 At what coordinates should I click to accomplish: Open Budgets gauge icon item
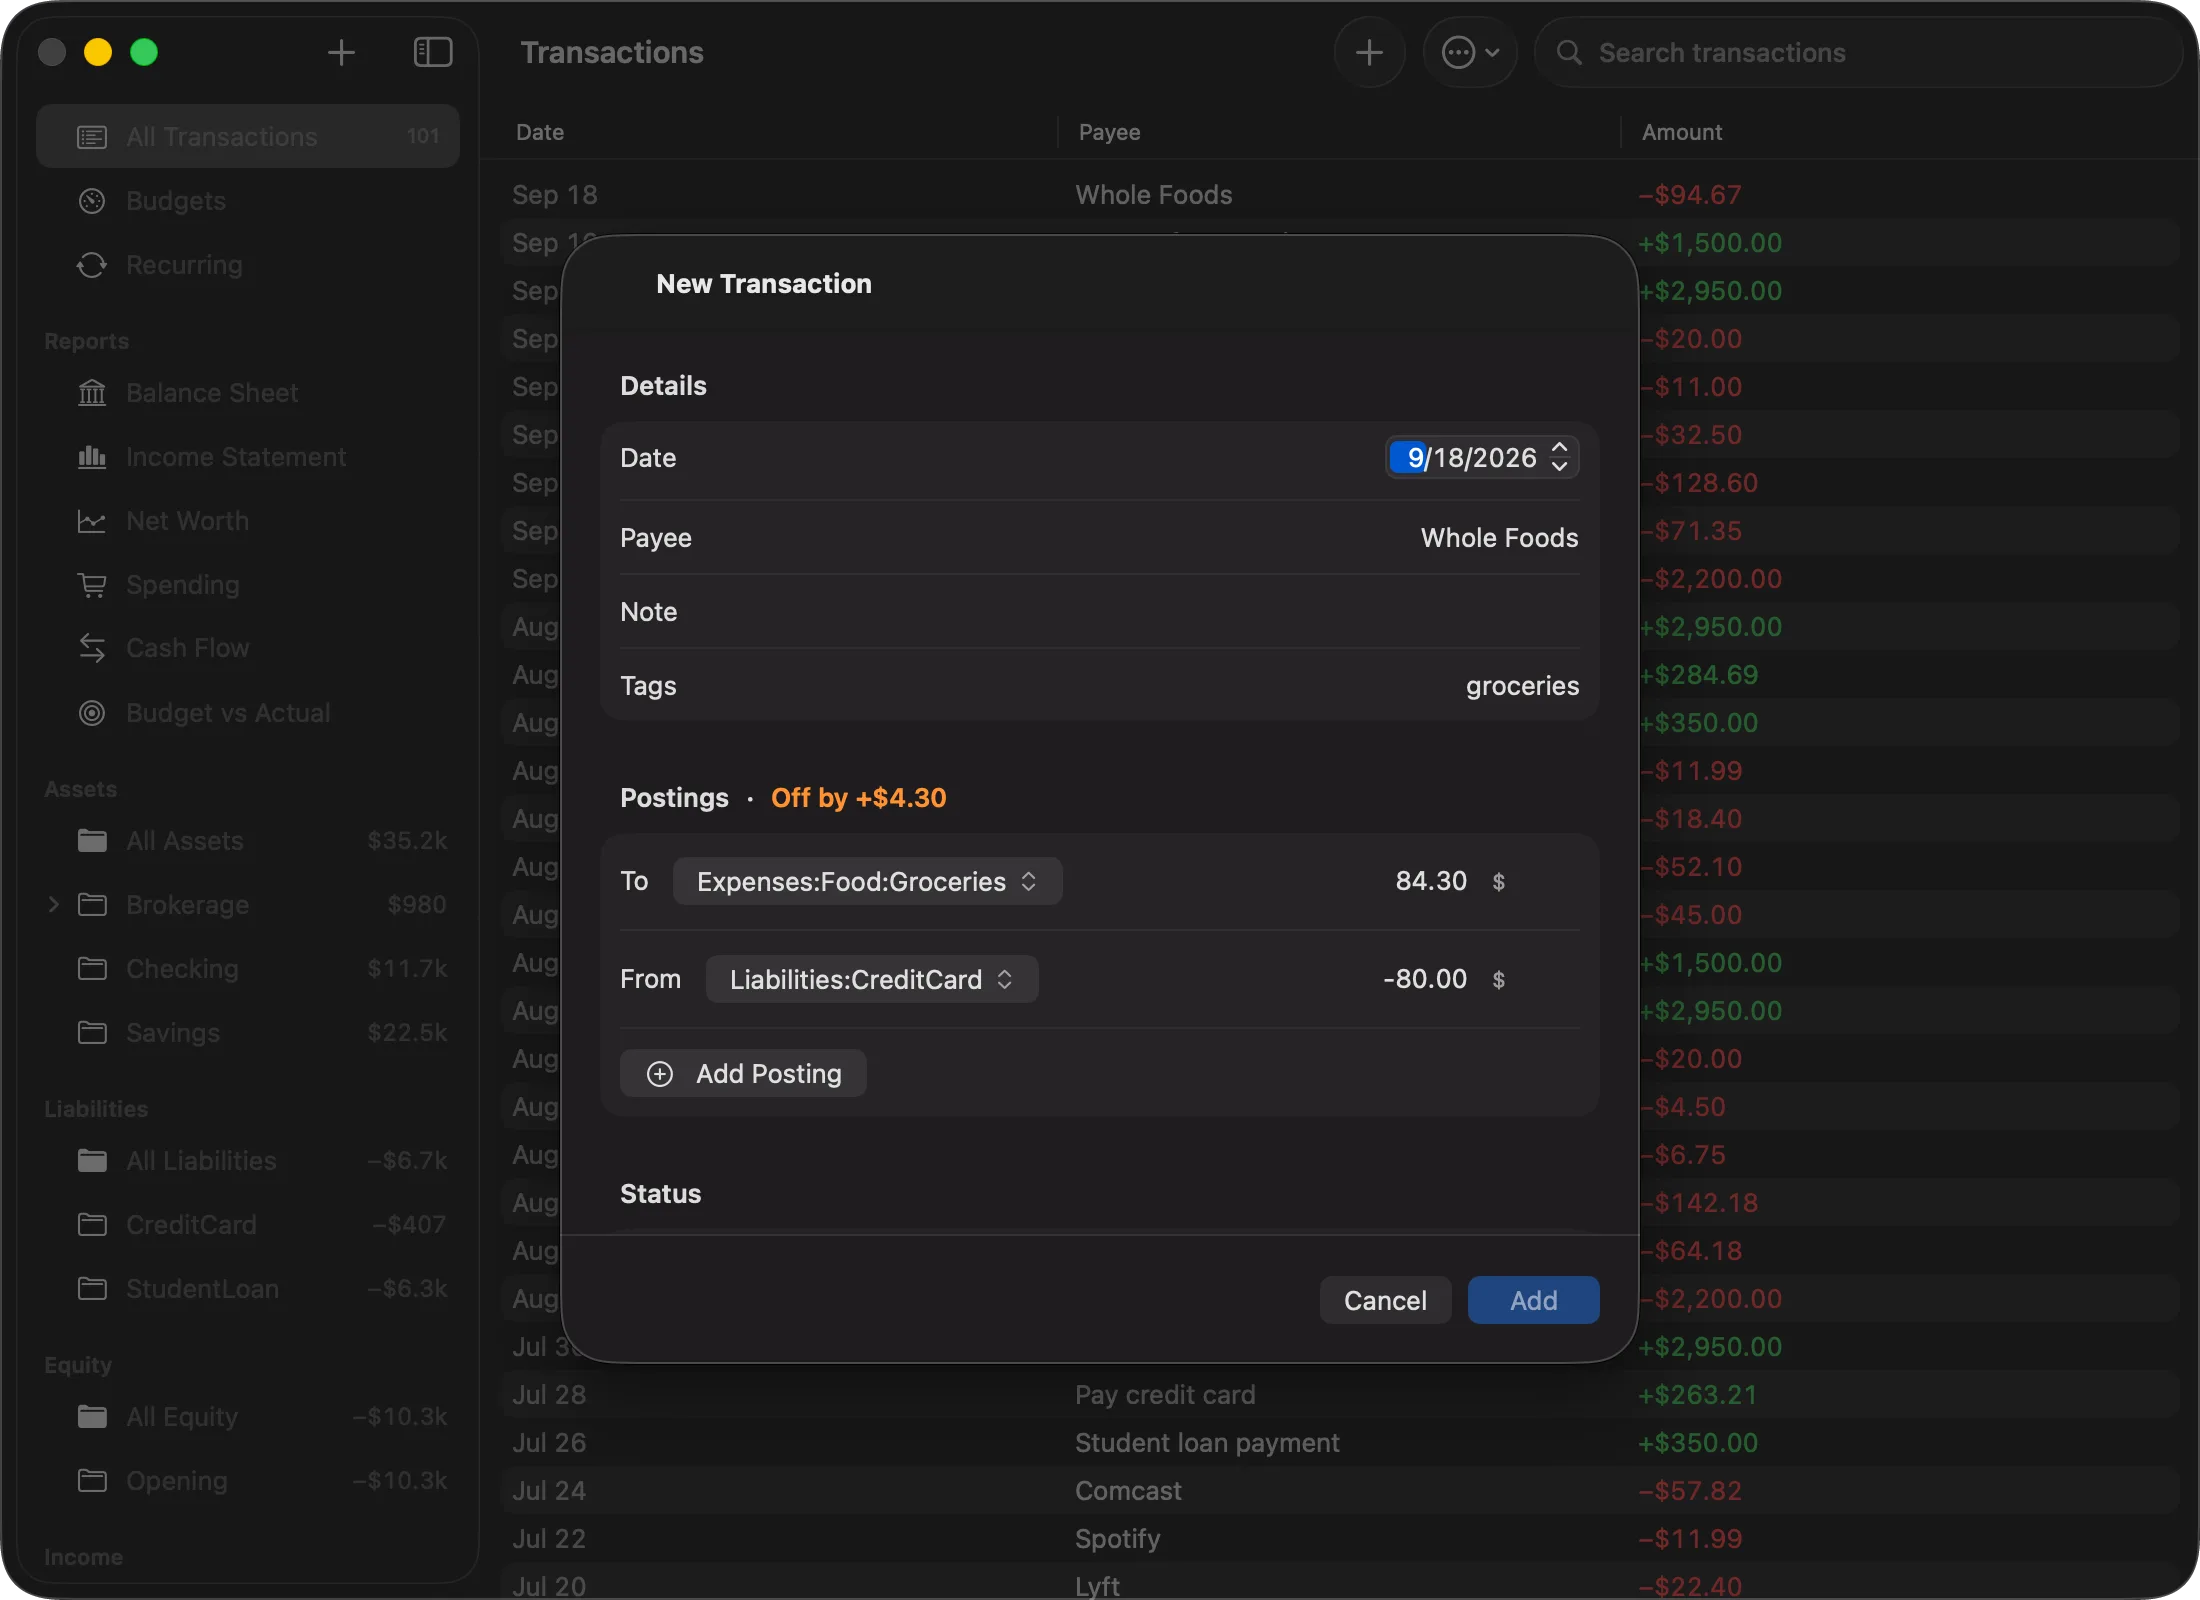click(92, 201)
